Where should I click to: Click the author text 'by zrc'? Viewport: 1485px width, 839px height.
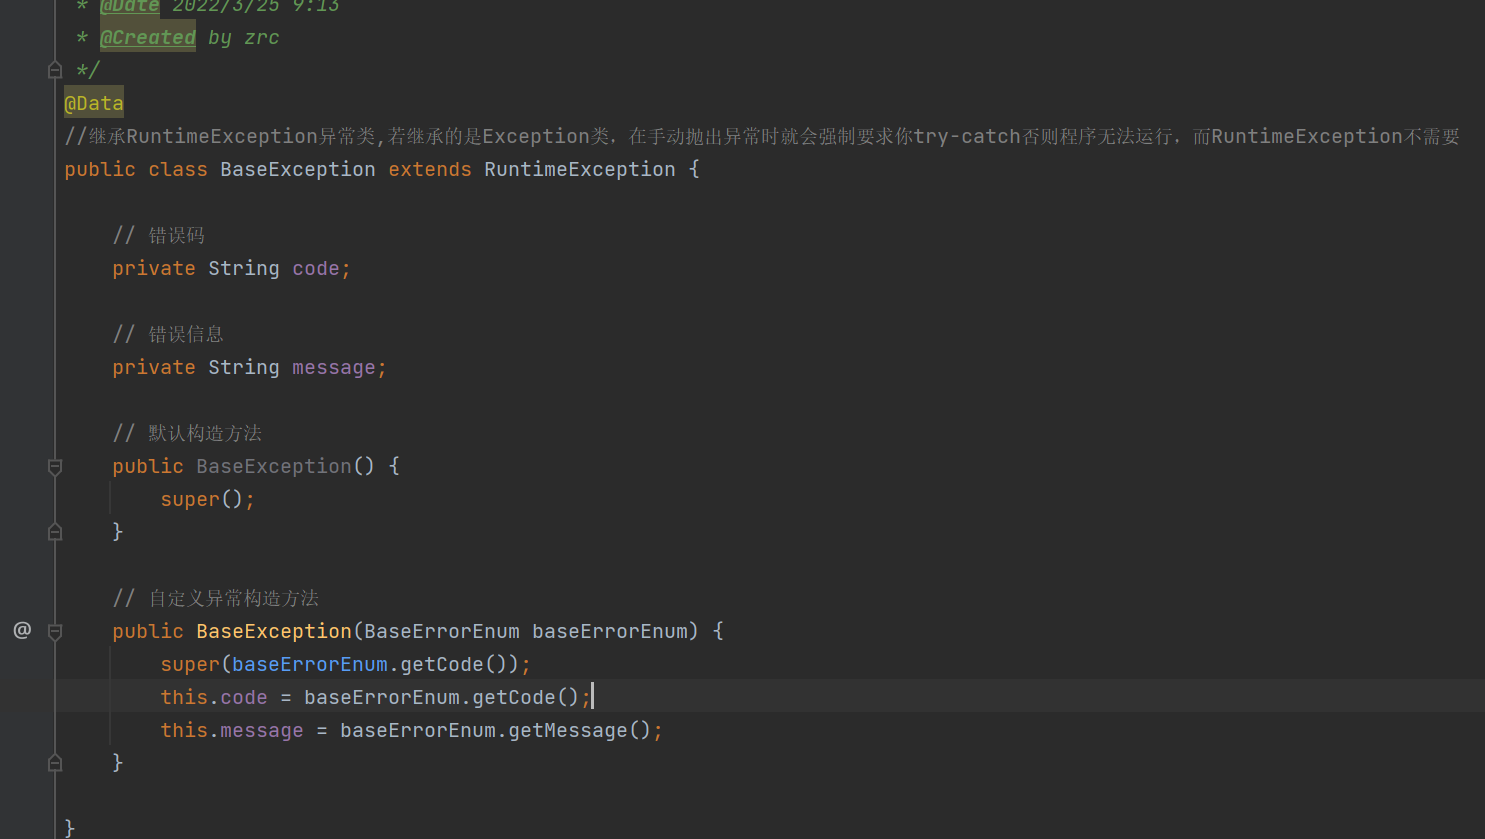pyautogui.click(x=244, y=38)
